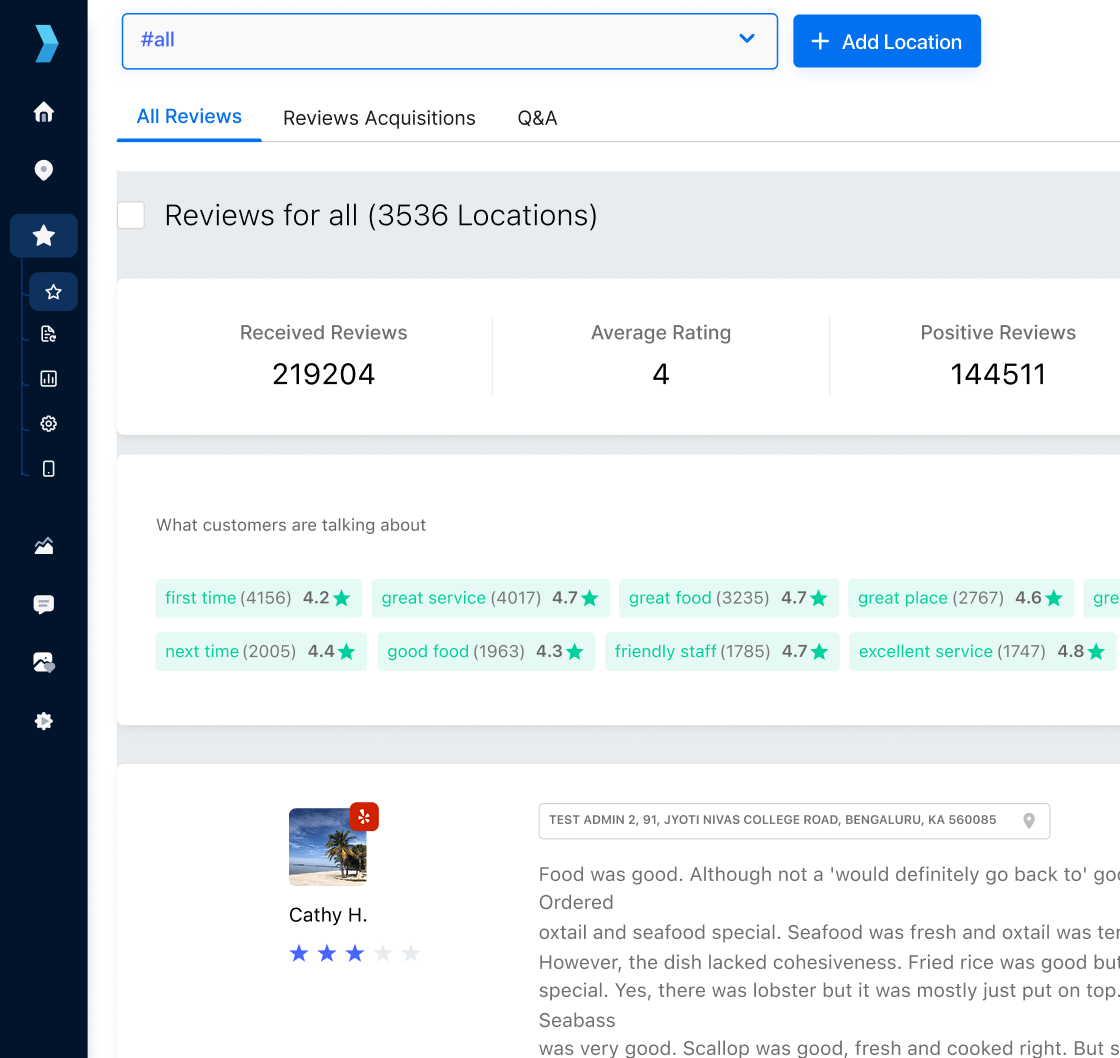This screenshot has height=1058, width=1120.
Task: Click the Average Rating value 4
Action: pos(661,374)
